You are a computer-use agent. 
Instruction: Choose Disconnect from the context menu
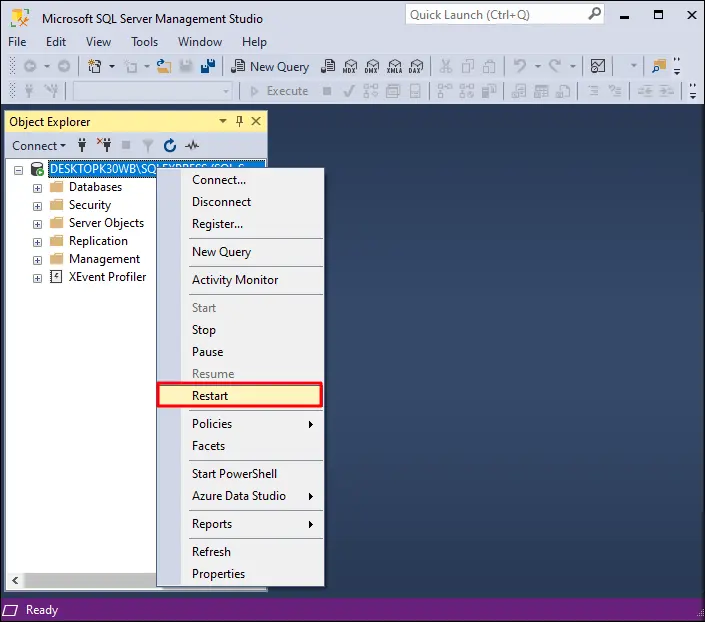(240, 201)
